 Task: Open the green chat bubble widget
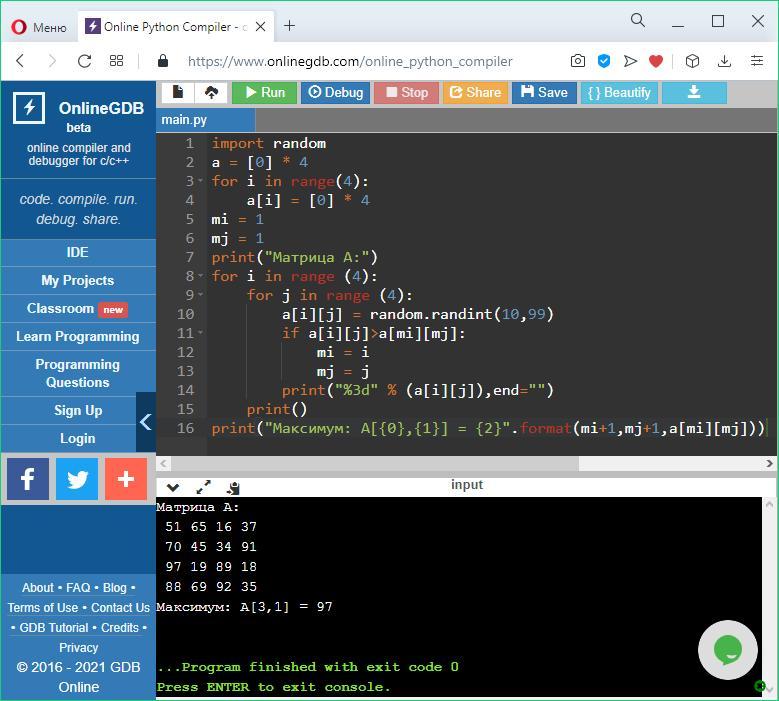(727, 650)
